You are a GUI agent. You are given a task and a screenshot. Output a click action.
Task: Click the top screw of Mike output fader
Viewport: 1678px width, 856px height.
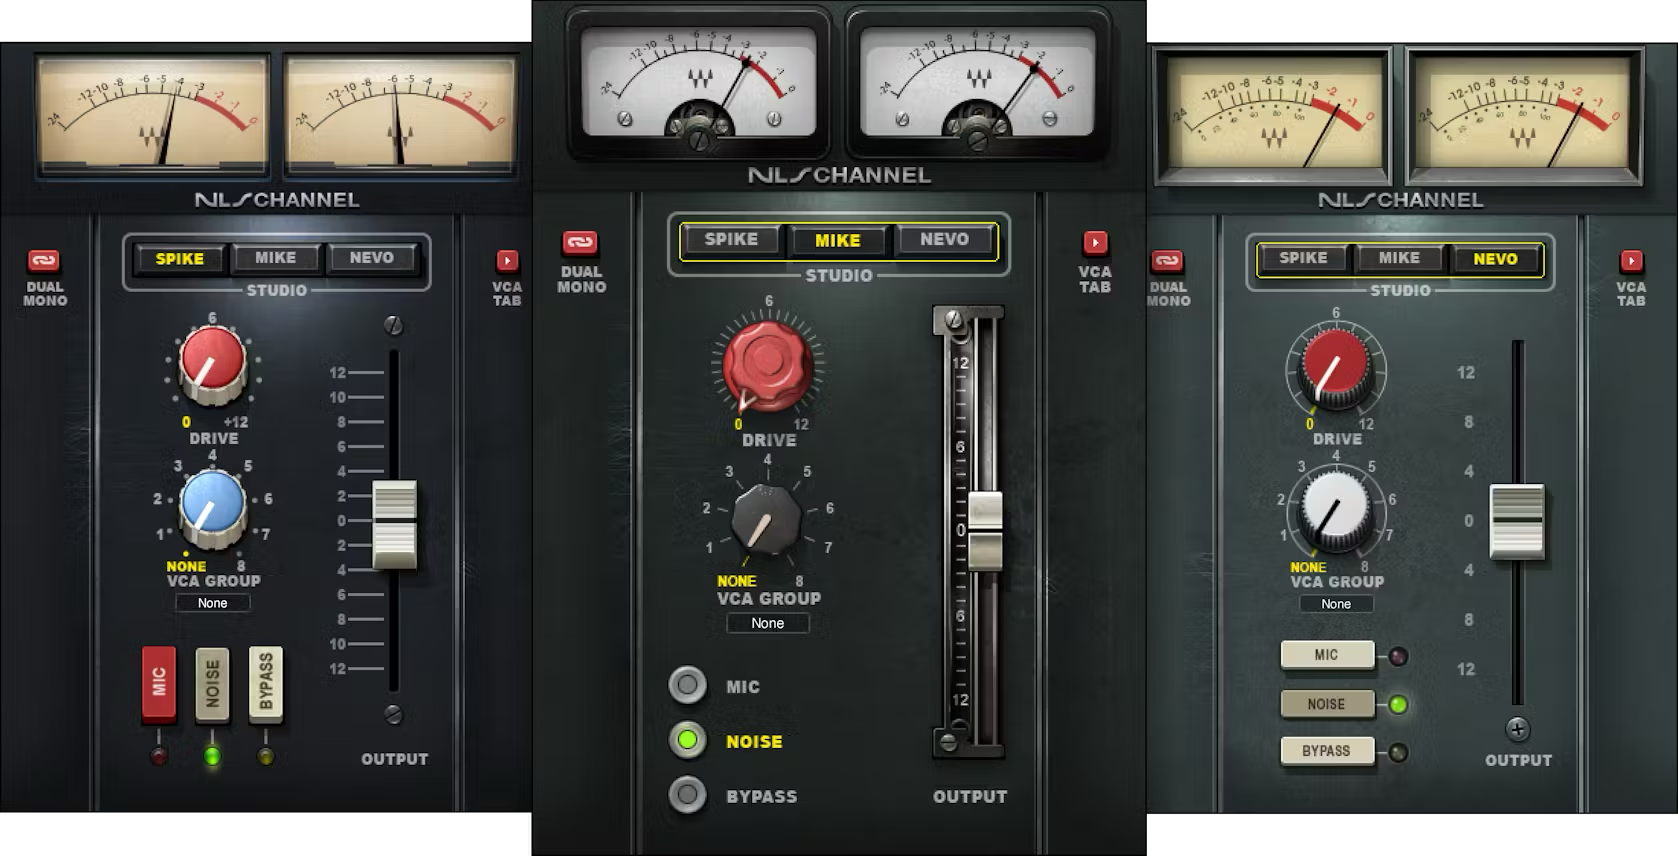[x=955, y=321]
